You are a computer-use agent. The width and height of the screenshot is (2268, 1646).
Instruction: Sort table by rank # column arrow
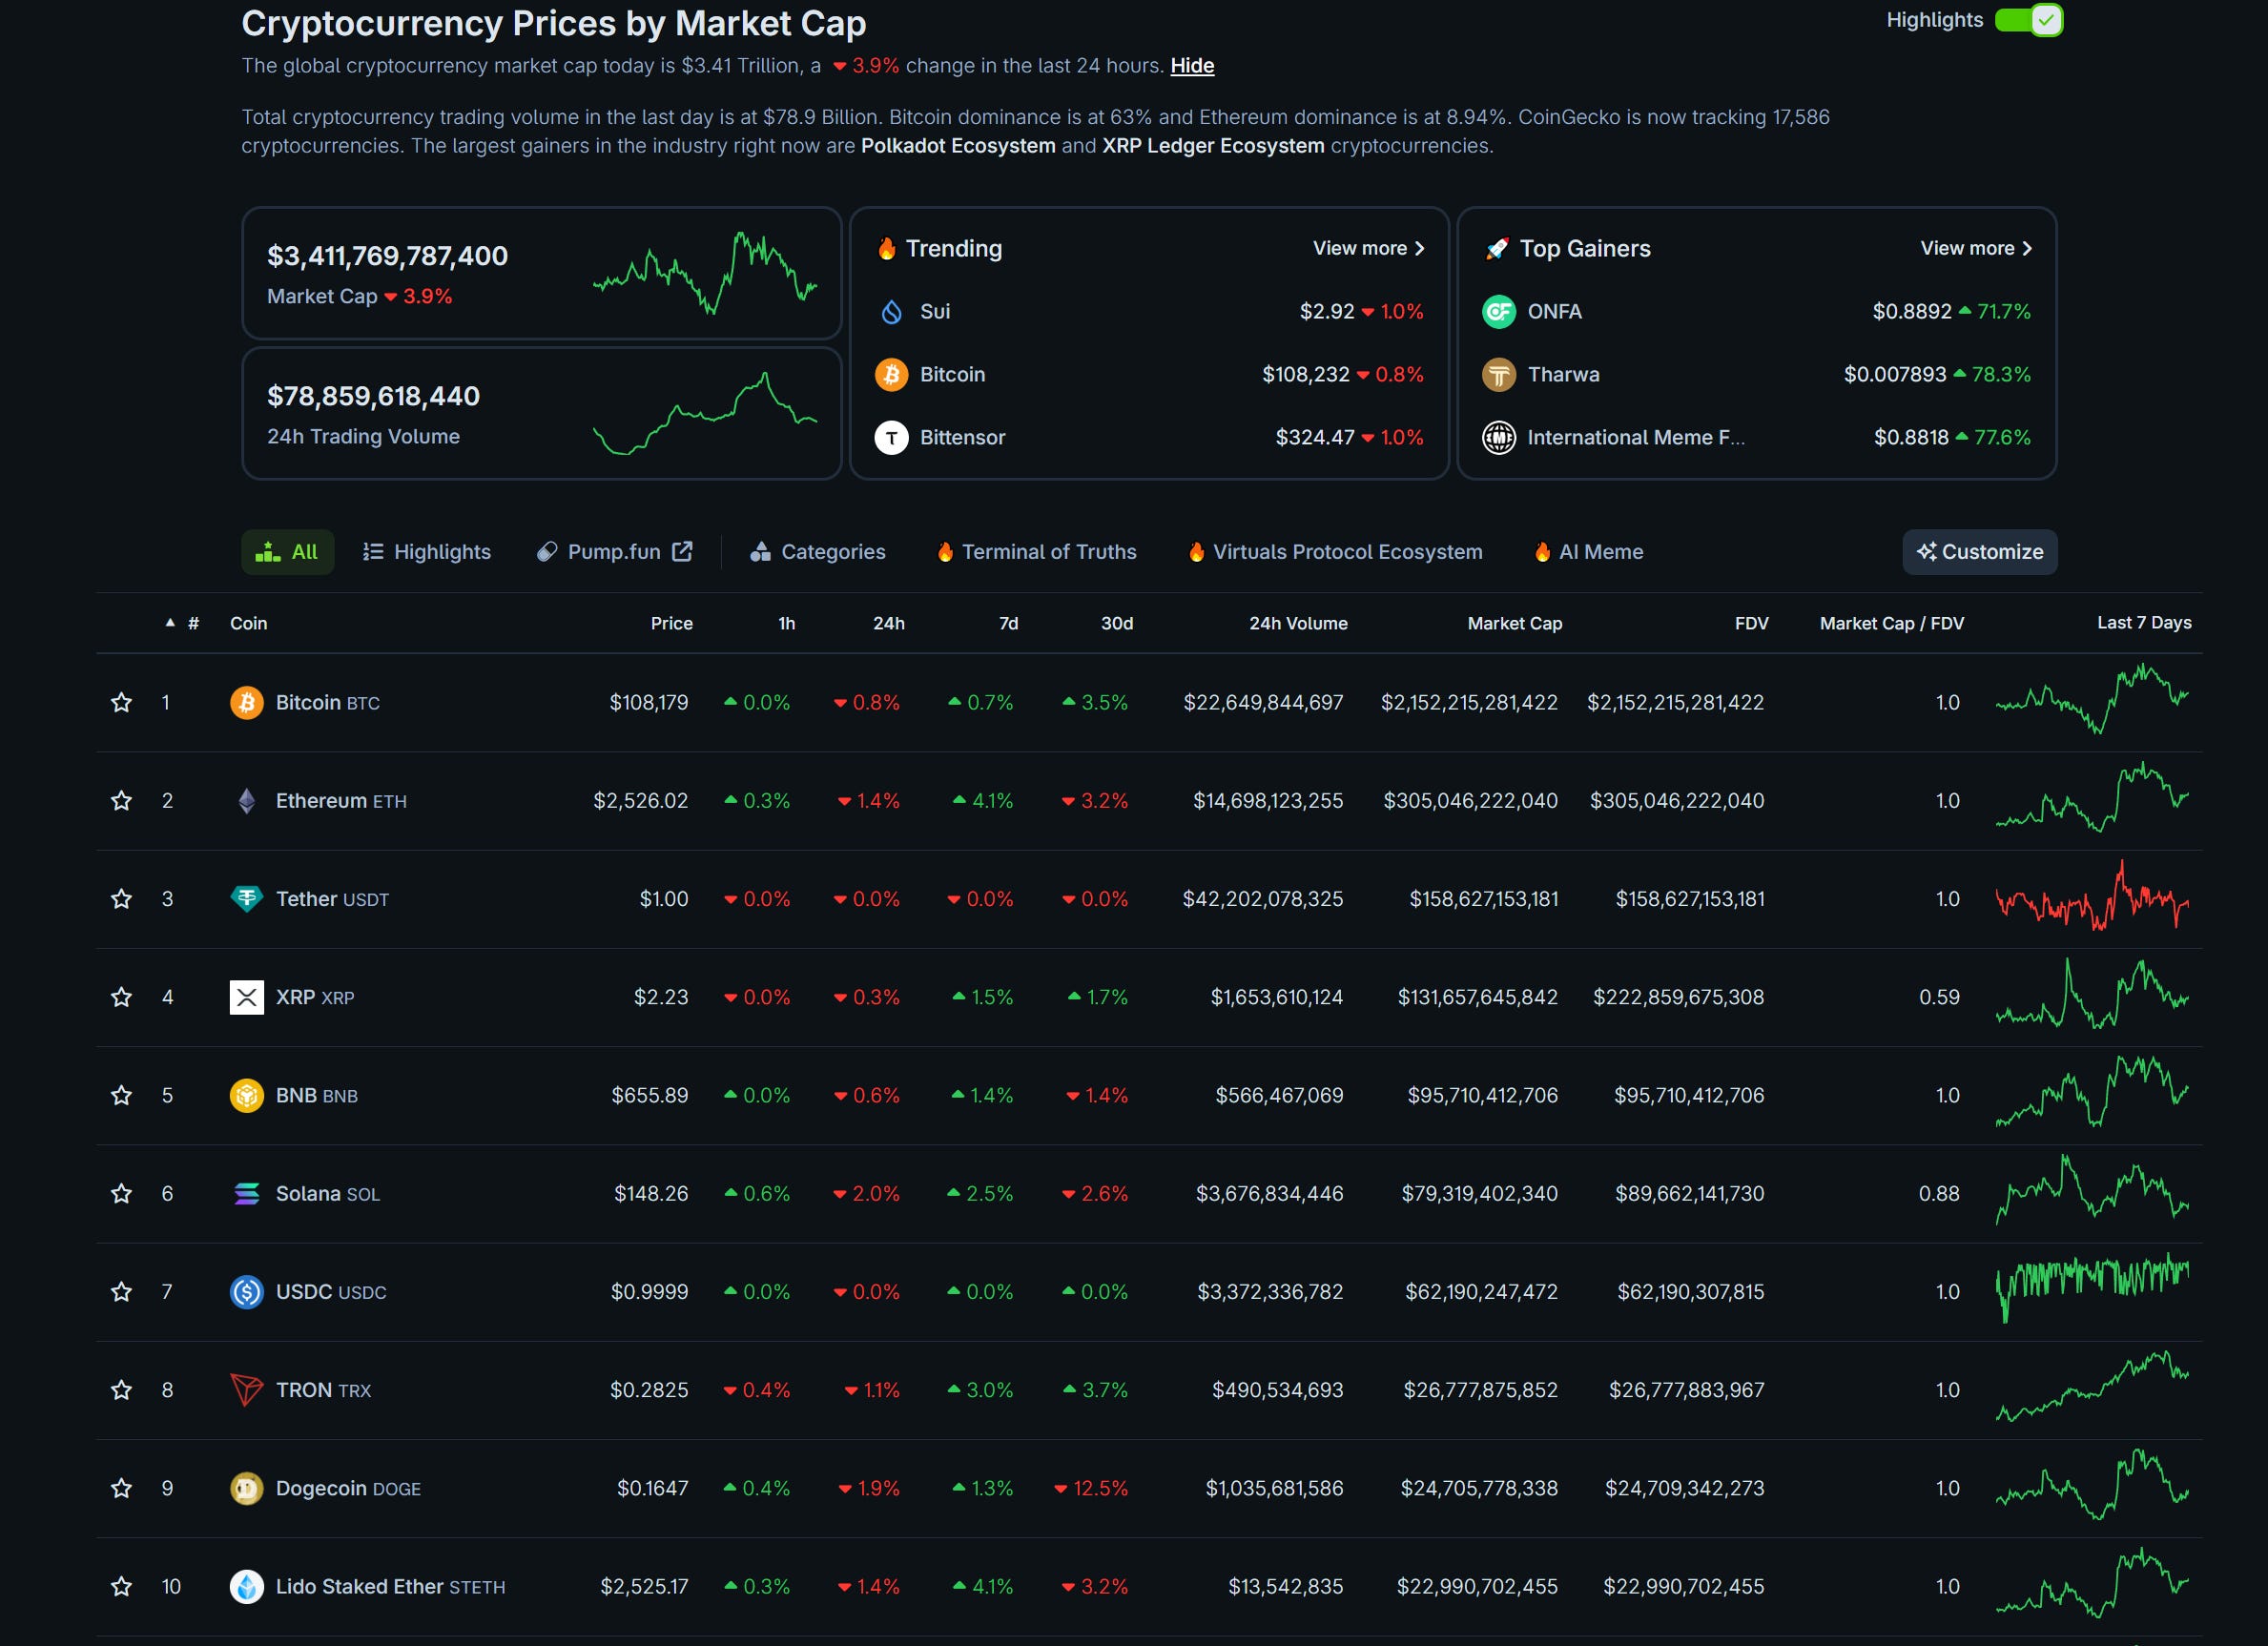[170, 623]
